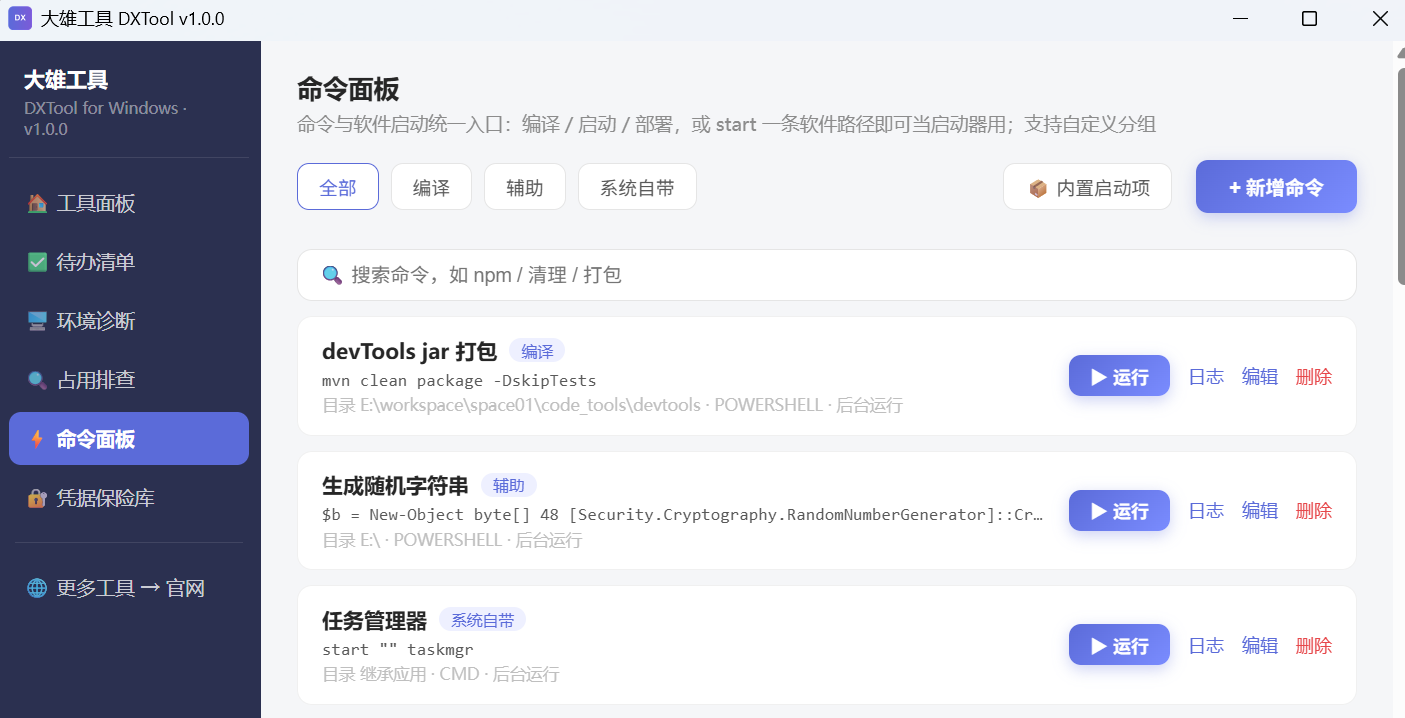Click 删除 on 任务管理器 card

point(1314,646)
